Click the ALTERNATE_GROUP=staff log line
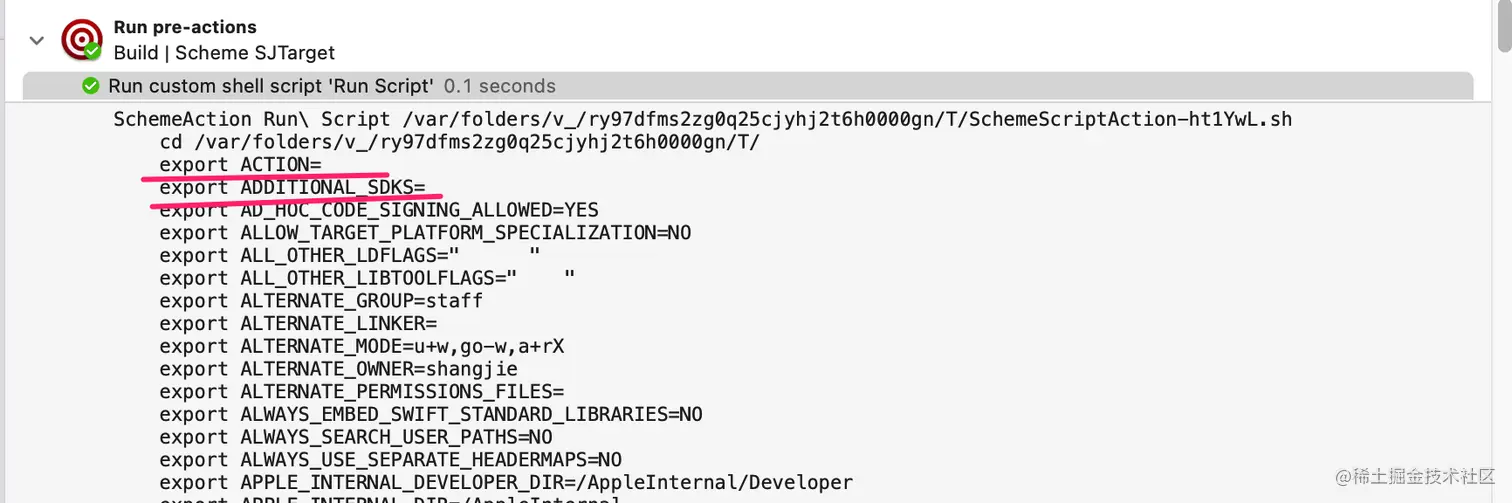Image resolution: width=1512 pixels, height=503 pixels. pyautogui.click(x=321, y=301)
